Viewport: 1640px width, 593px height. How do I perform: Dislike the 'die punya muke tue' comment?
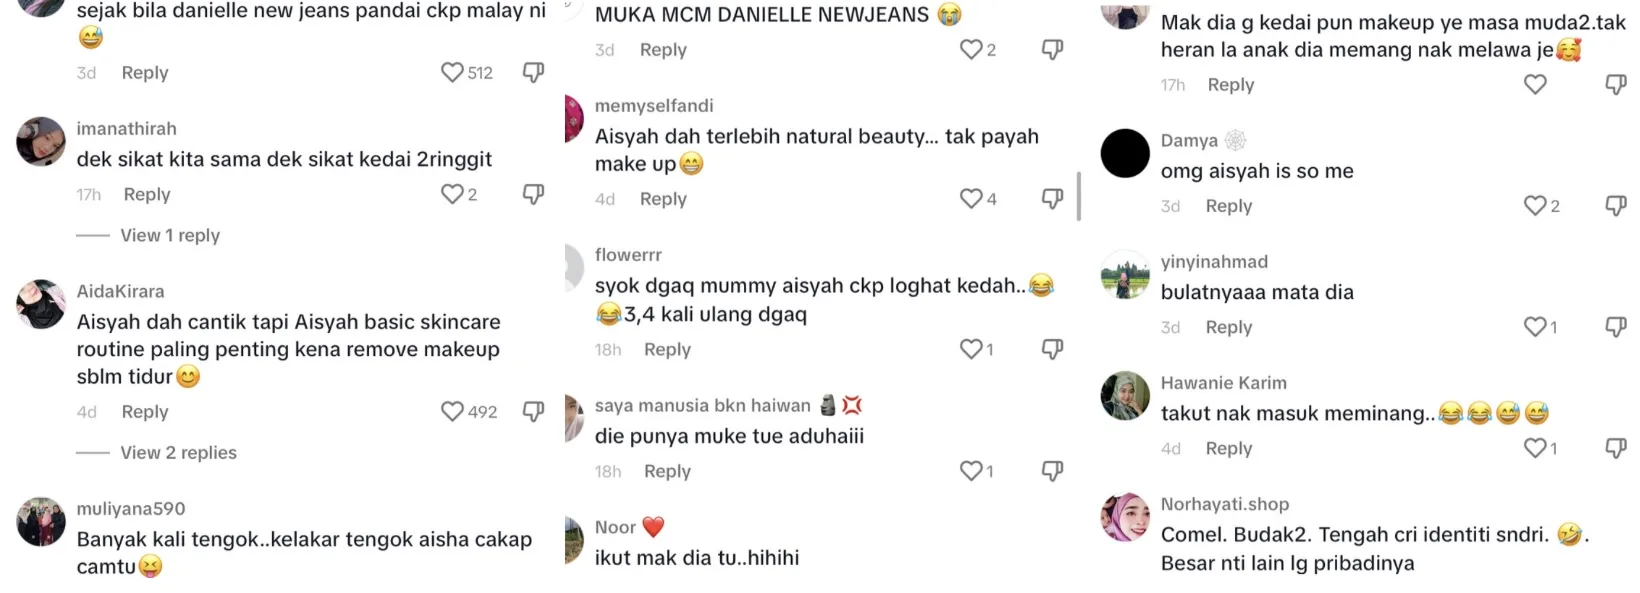1052,470
